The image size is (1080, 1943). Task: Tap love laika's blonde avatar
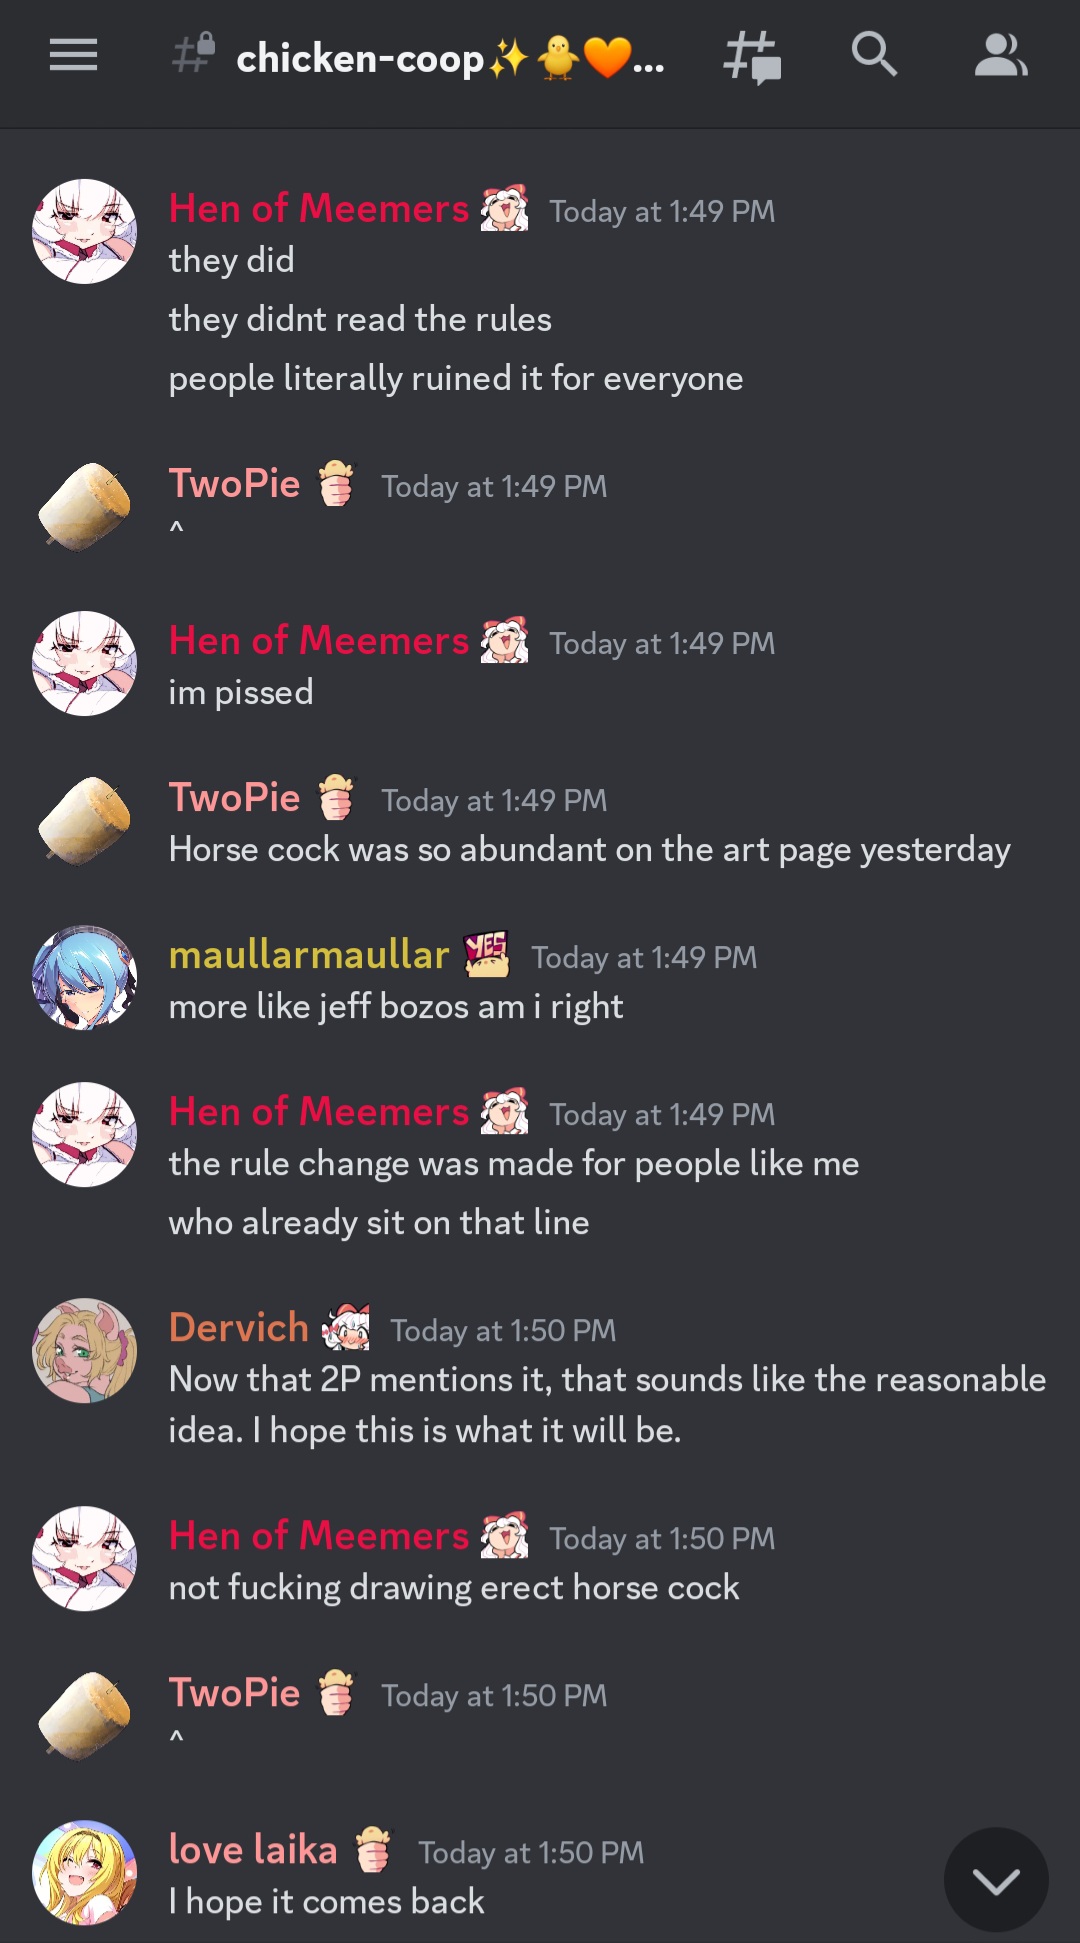click(85, 1872)
